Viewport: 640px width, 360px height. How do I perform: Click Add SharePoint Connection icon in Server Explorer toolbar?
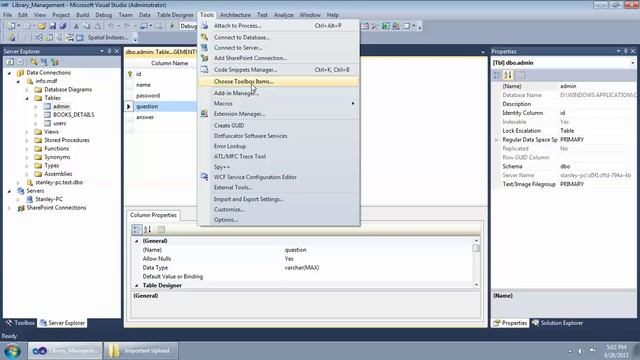[55, 62]
